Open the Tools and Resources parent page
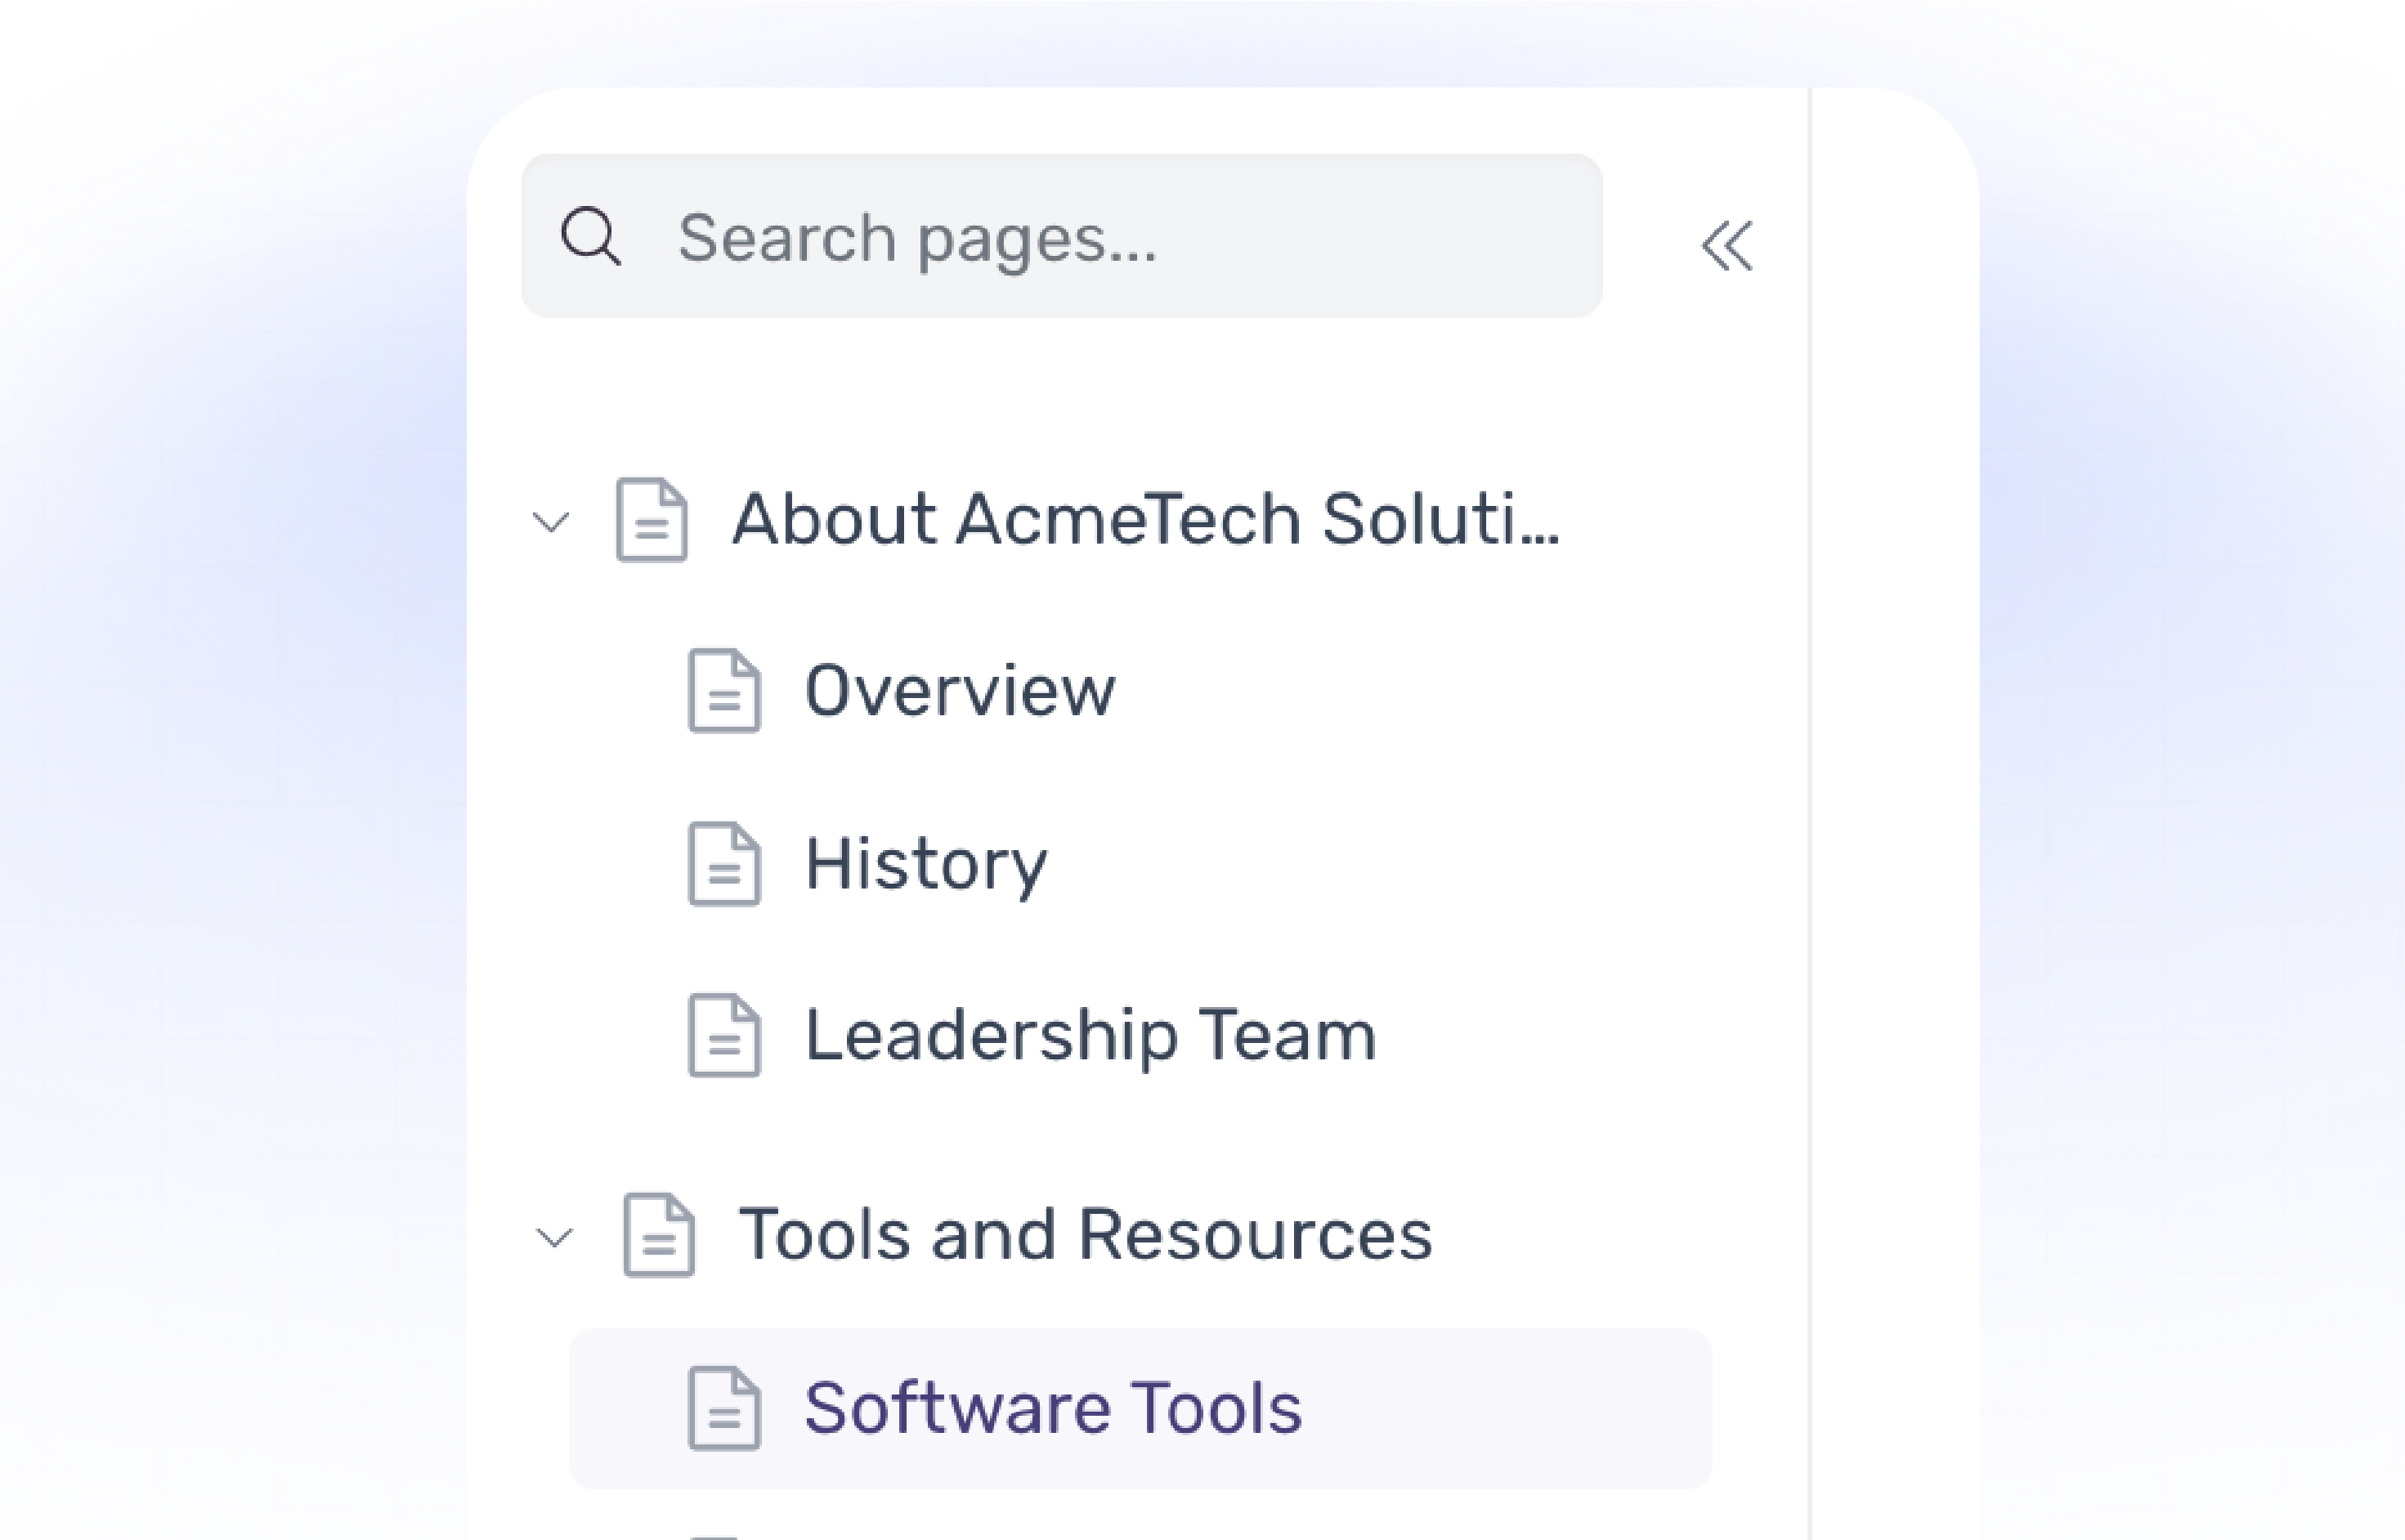 (1088, 1234)
